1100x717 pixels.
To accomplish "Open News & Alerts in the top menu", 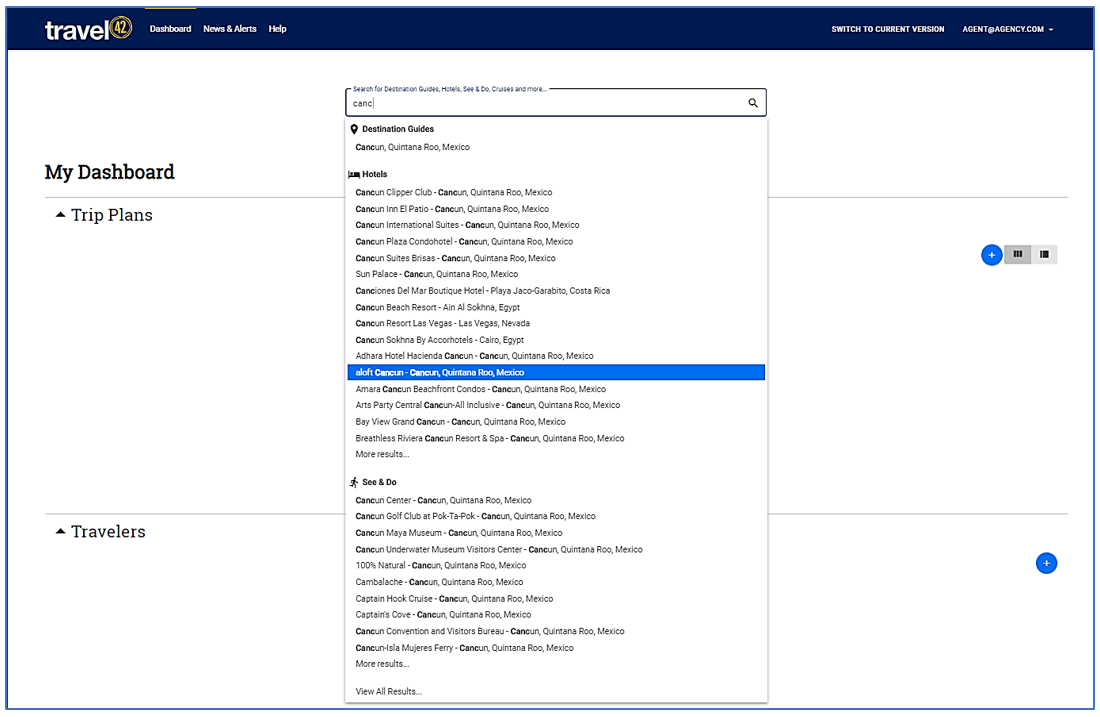I will (x=230, y=29).
